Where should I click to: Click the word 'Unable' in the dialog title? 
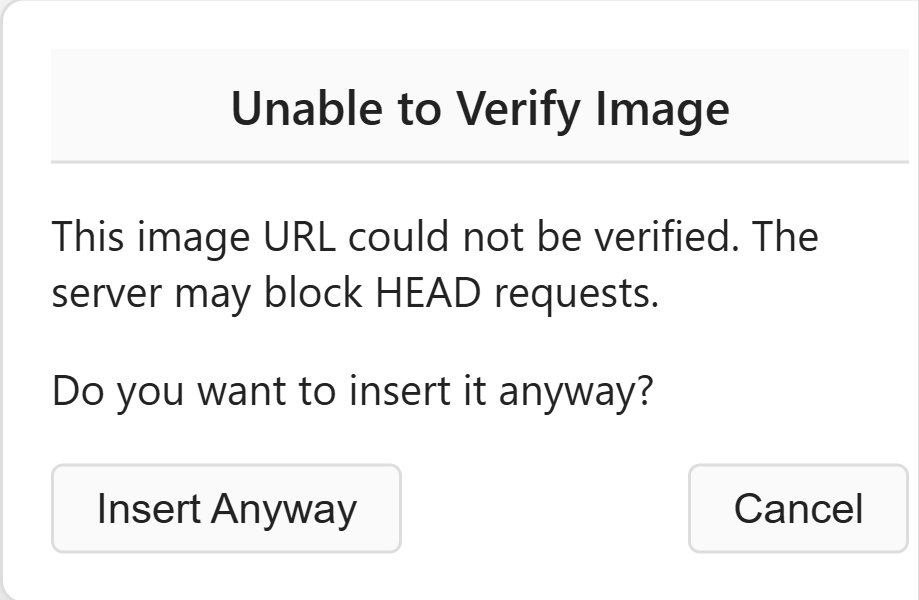pyautogui.click(x=295, y=108)
